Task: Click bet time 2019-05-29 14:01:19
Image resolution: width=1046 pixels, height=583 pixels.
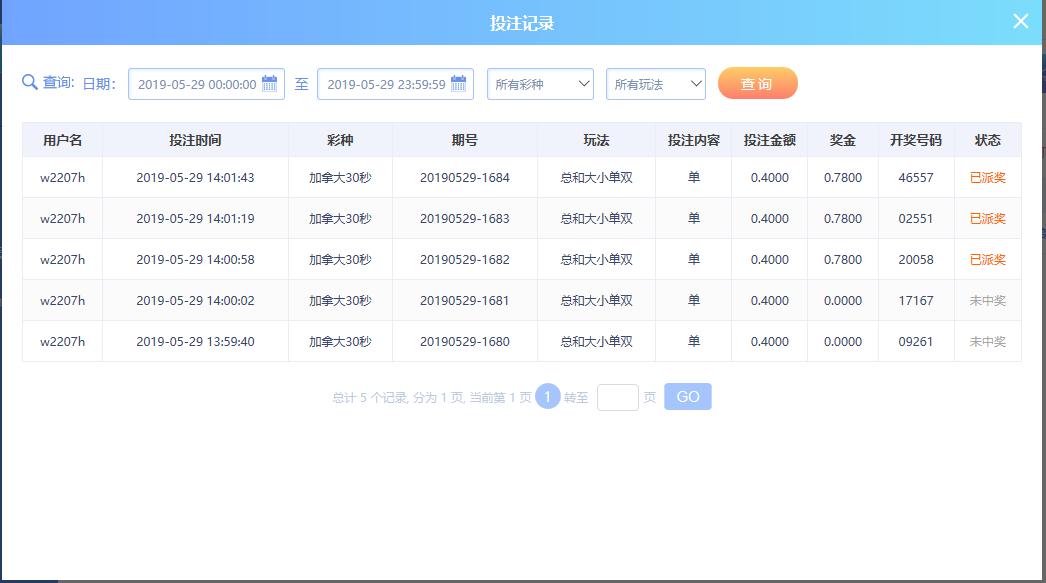Action: [195, 218]
